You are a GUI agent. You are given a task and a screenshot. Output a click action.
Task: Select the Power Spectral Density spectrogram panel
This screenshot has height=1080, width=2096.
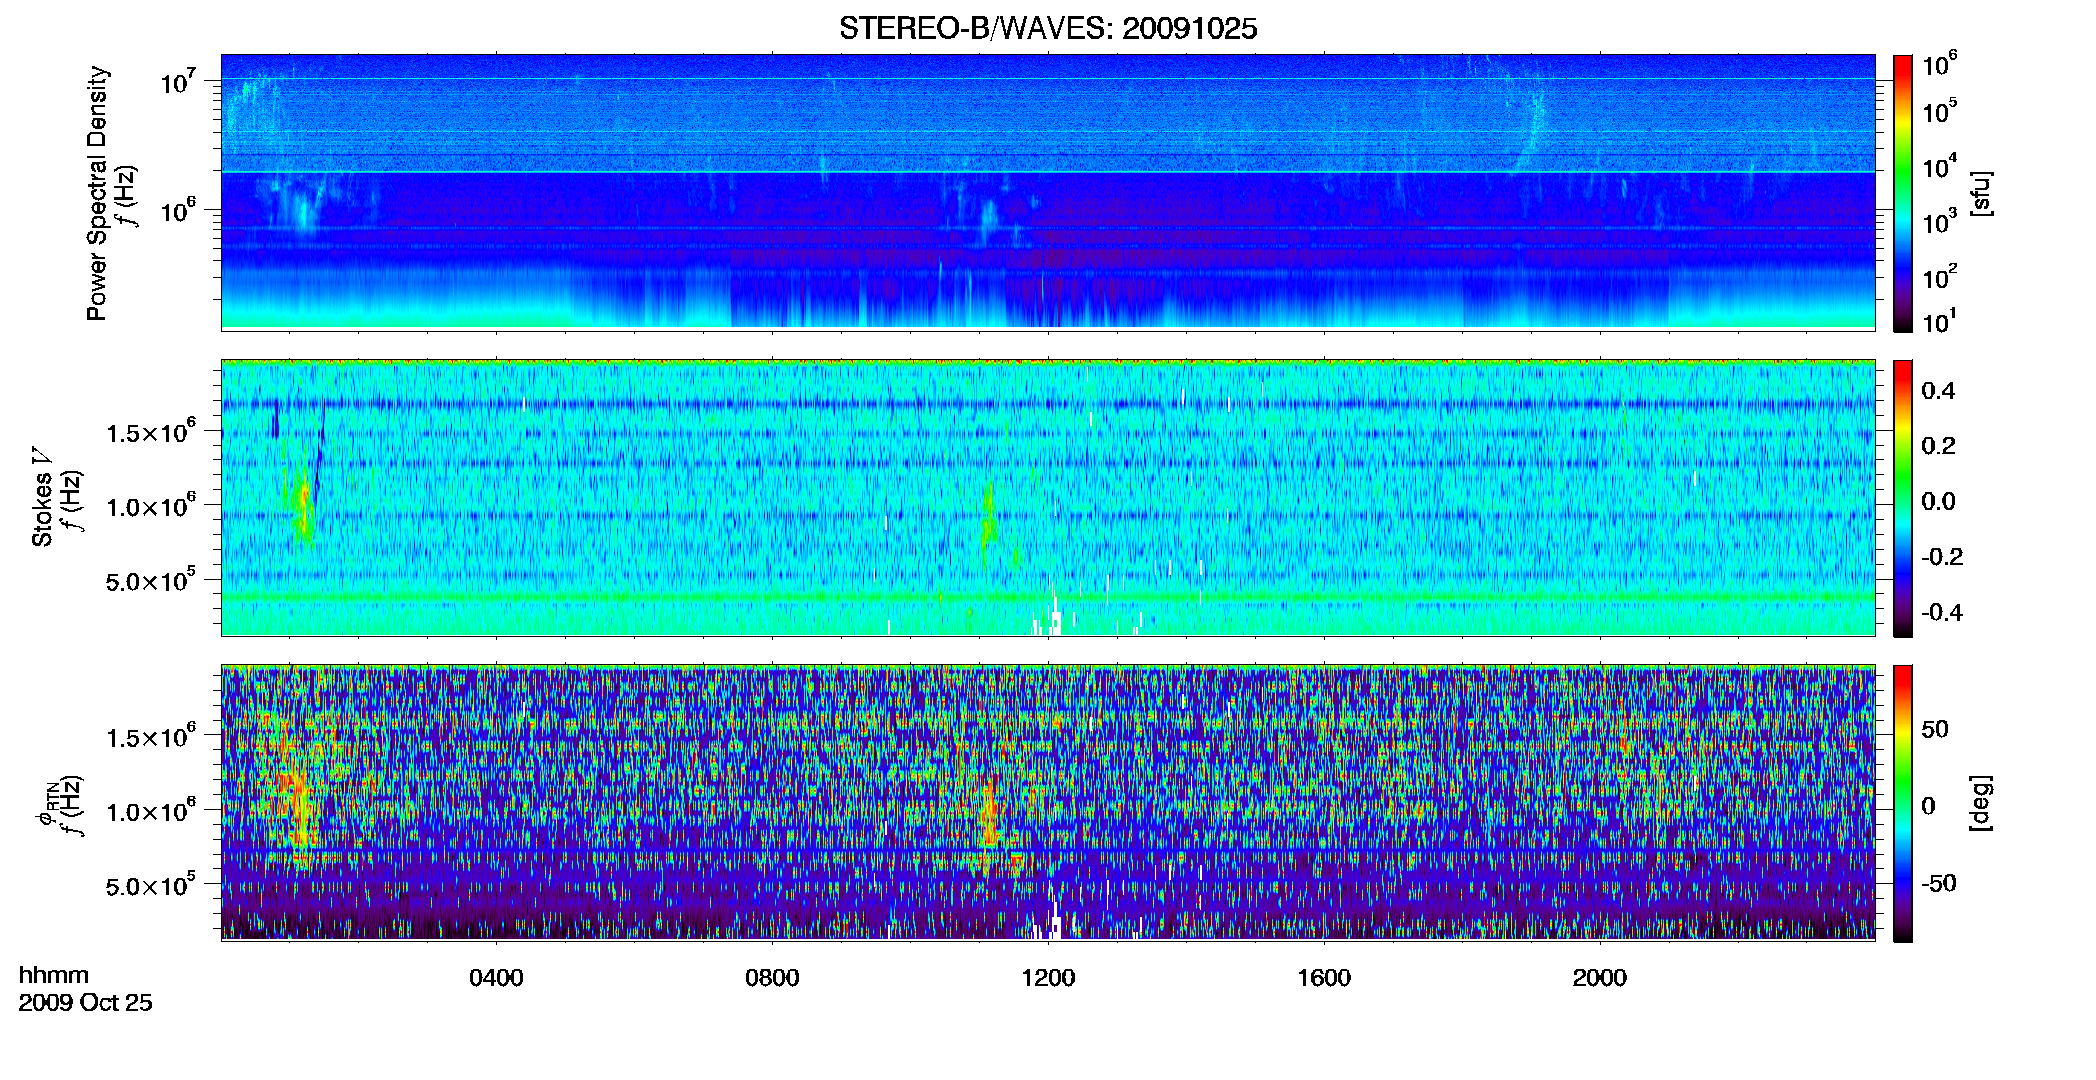click(x=1048, y=191)
